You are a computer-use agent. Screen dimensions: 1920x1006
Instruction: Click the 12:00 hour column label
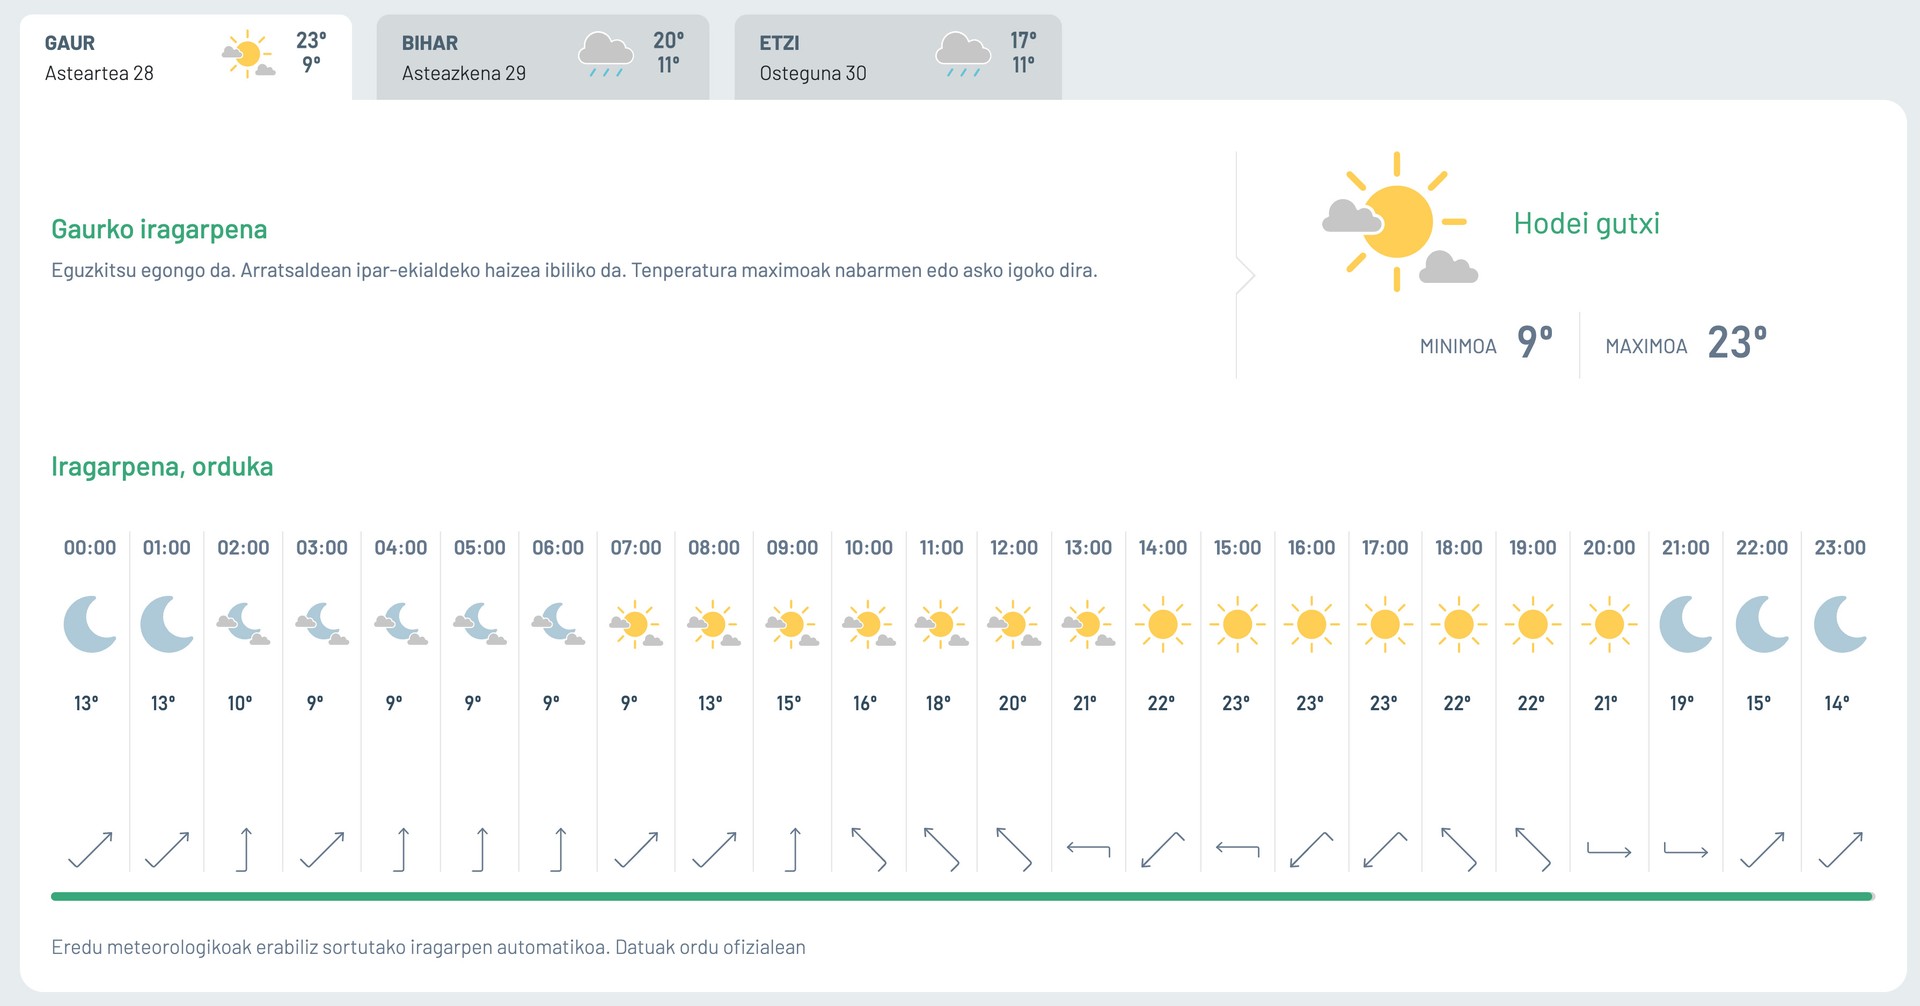point(1014,548)
